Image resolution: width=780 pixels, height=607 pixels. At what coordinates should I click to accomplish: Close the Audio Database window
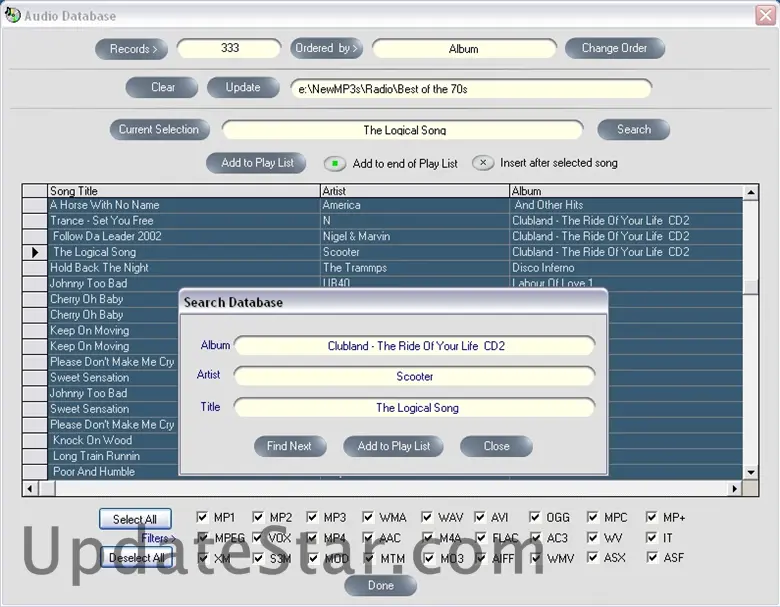point(766,15)
